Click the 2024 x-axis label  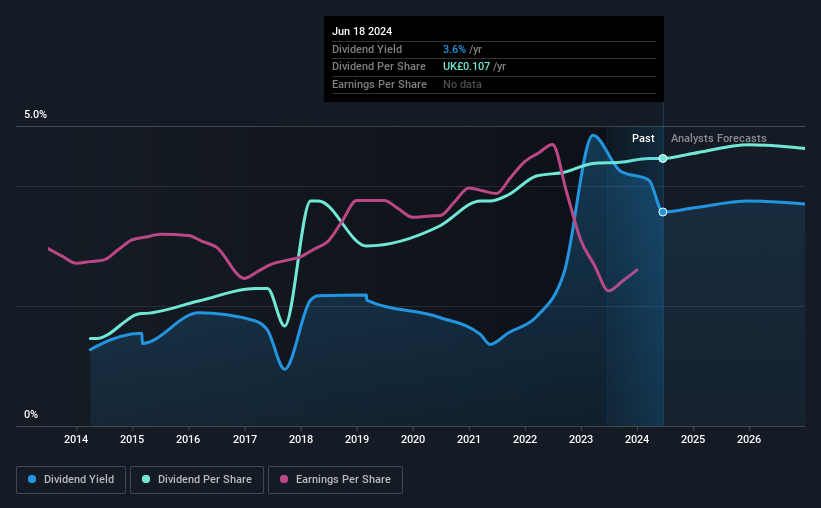tap(637, 439)
